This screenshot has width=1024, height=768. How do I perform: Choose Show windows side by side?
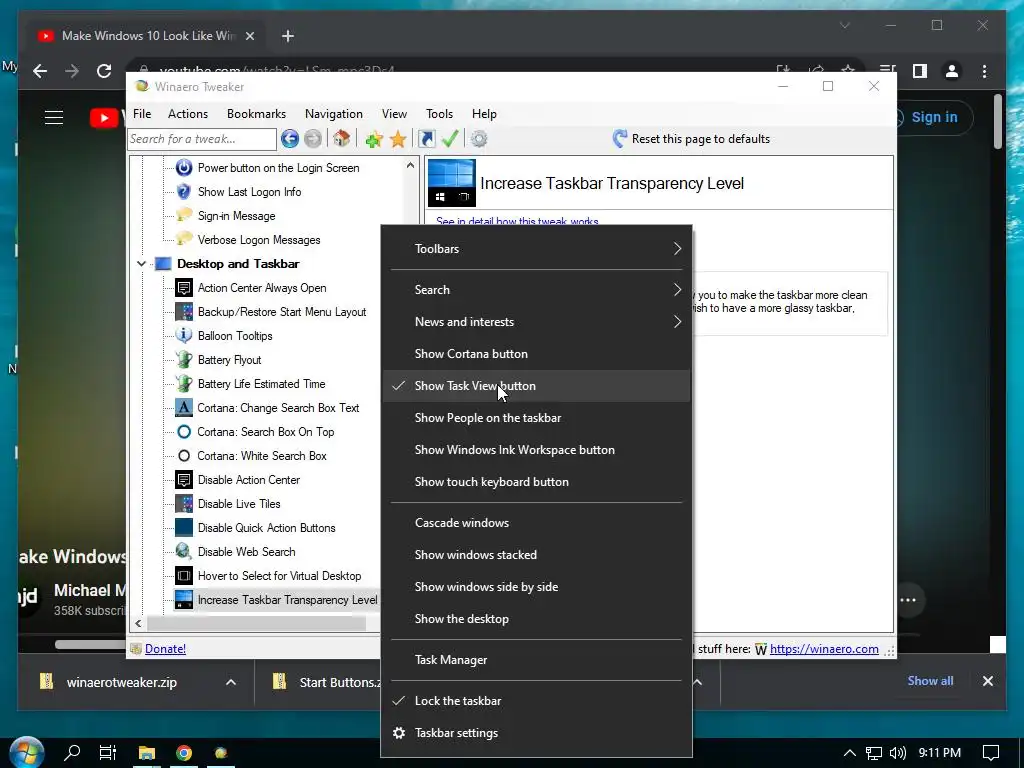click(536, 587)
